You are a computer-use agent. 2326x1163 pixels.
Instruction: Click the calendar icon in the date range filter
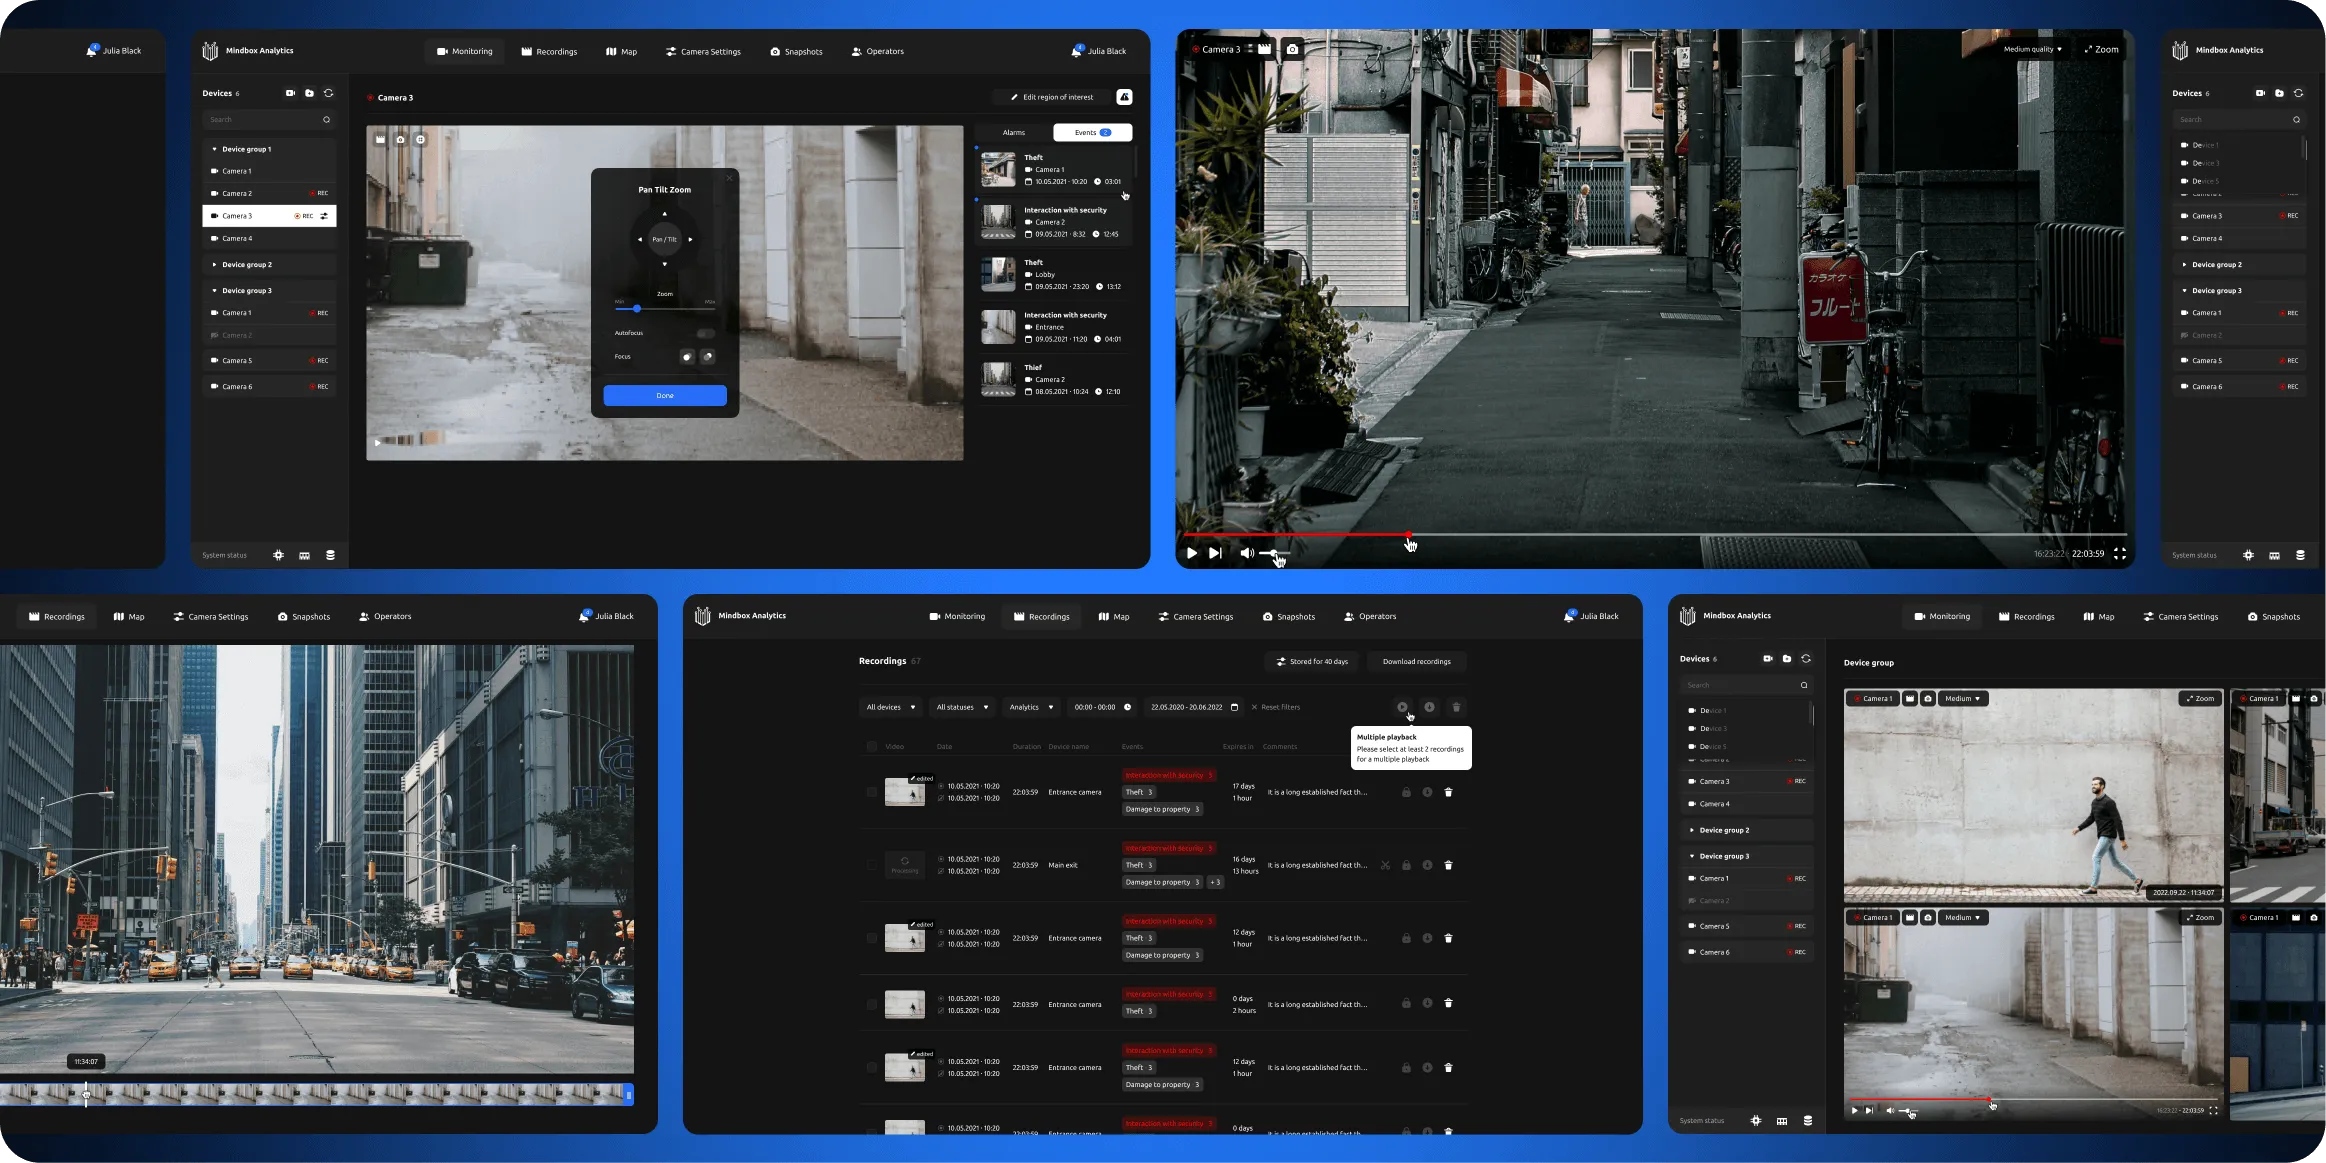(1234, 707)
